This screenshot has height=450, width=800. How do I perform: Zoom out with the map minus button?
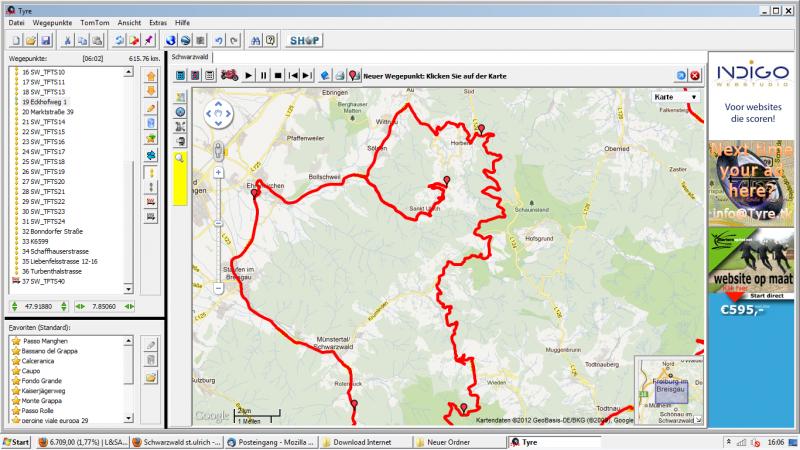[x=218, y=288]
